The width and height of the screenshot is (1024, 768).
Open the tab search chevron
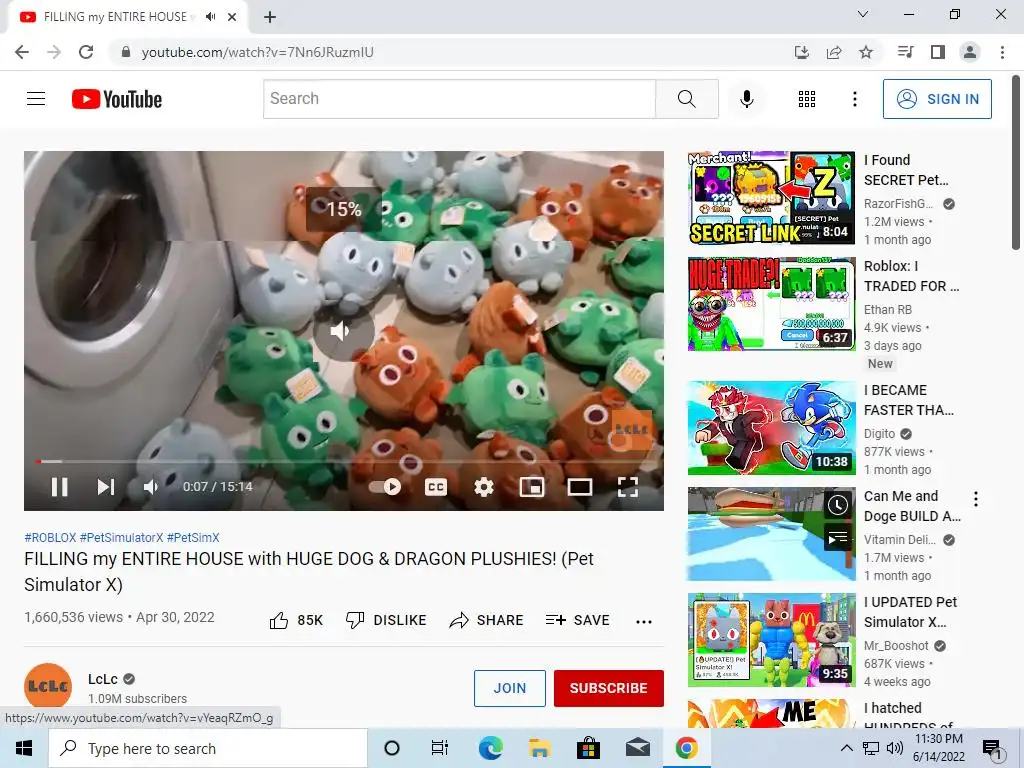coord(863,14)
